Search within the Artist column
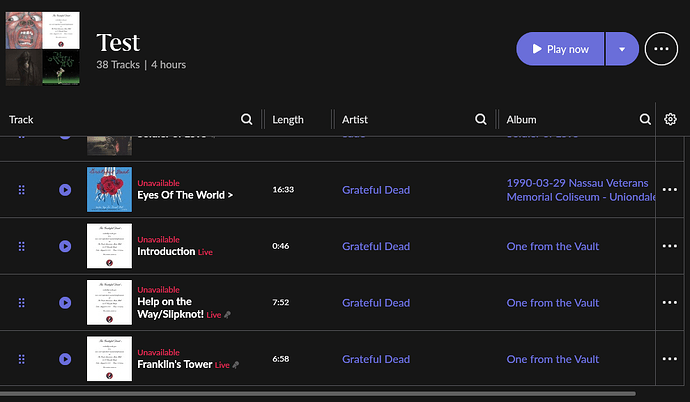This screenshot has height=402, width=690. 481,120
